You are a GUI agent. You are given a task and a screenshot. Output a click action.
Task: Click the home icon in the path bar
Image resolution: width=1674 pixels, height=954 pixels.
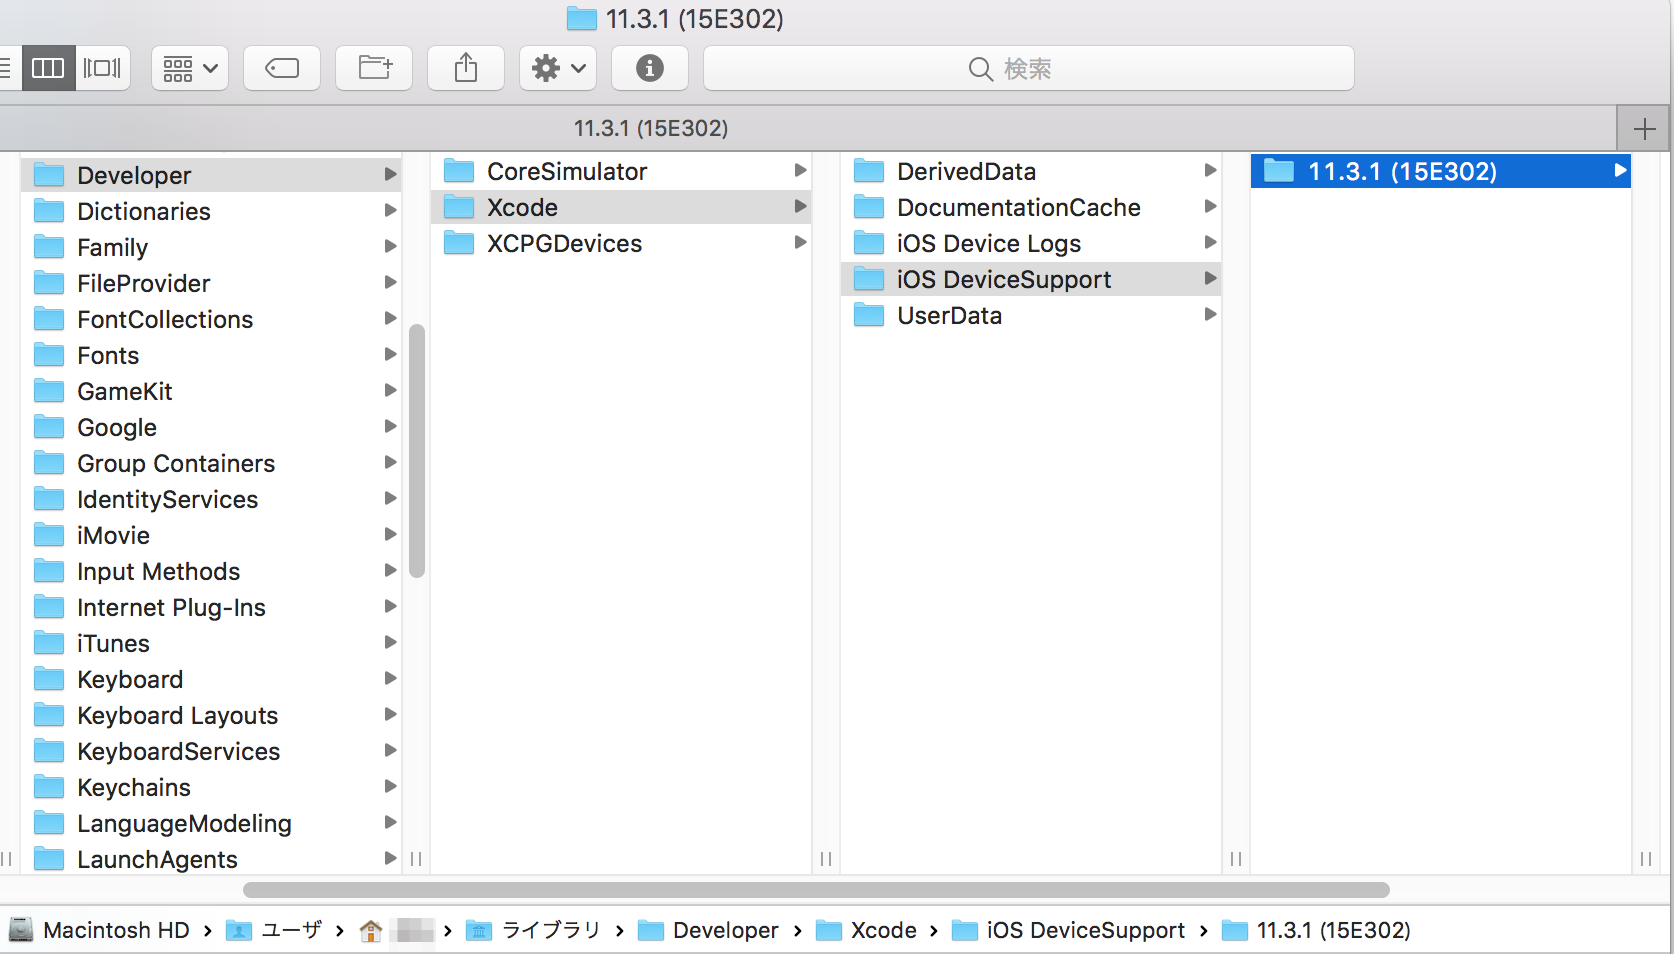370,930
